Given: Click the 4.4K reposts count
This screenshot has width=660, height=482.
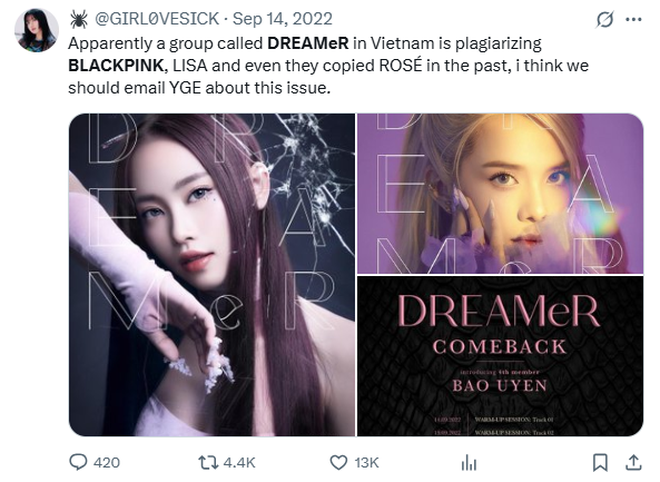Looking at the screenshot, I should [x=239, y=463].
